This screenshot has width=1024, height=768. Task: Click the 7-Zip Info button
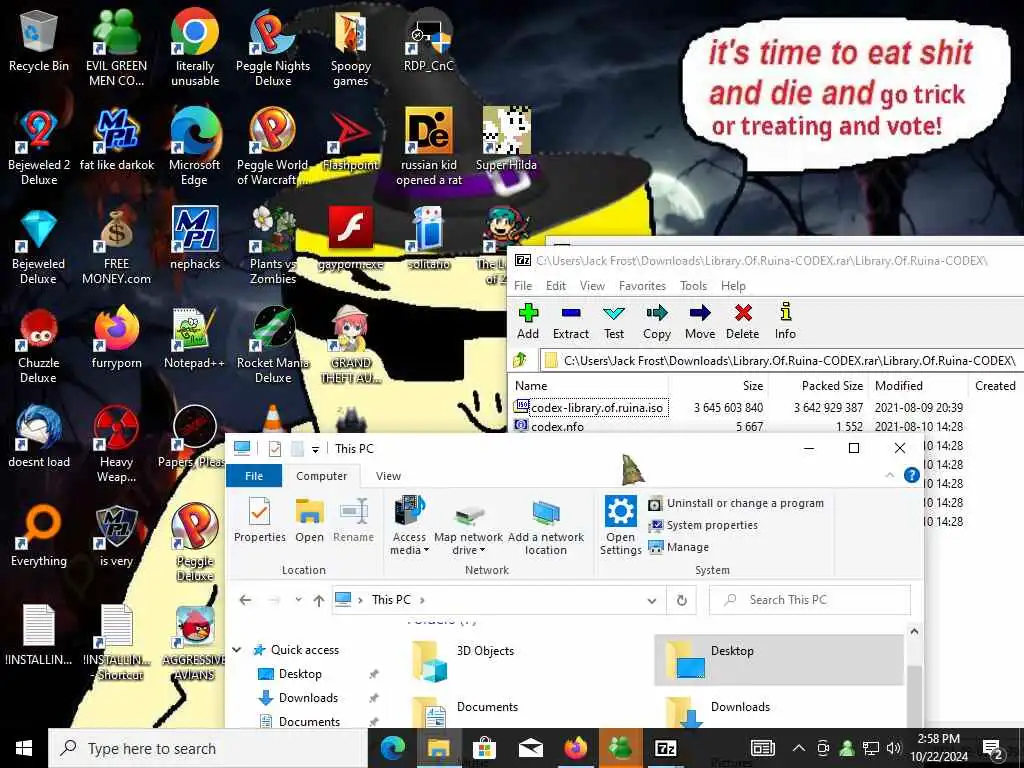pyautogui.click(x=785, y=322)
